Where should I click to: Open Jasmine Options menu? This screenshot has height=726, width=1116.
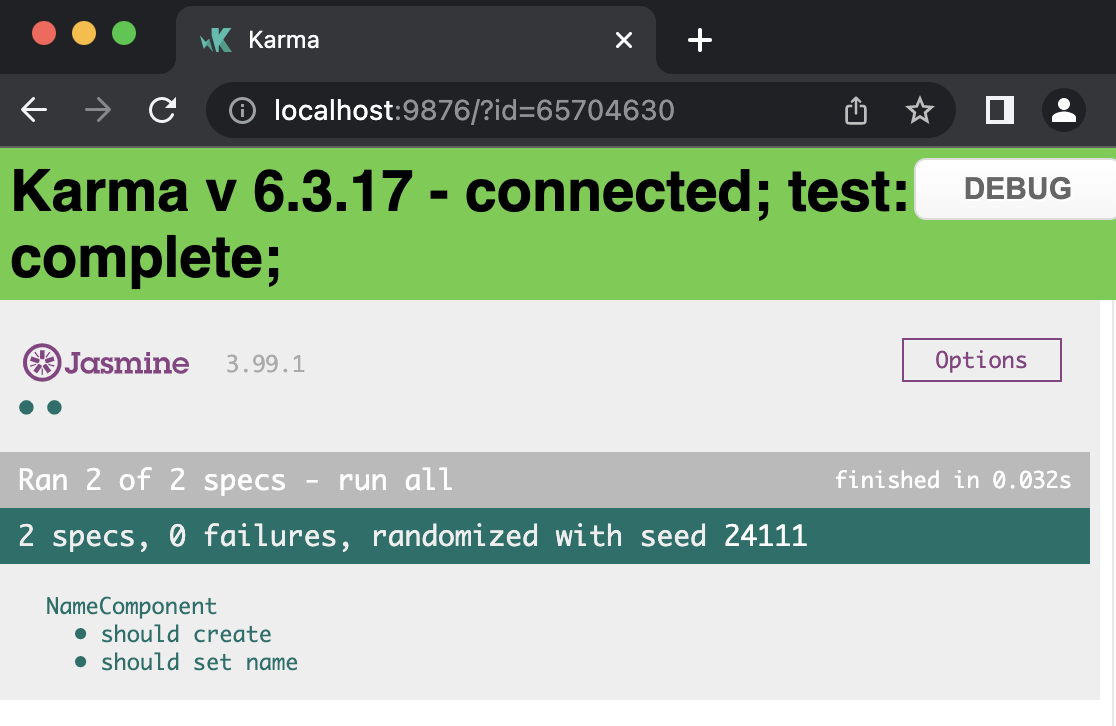click(981, 360)
